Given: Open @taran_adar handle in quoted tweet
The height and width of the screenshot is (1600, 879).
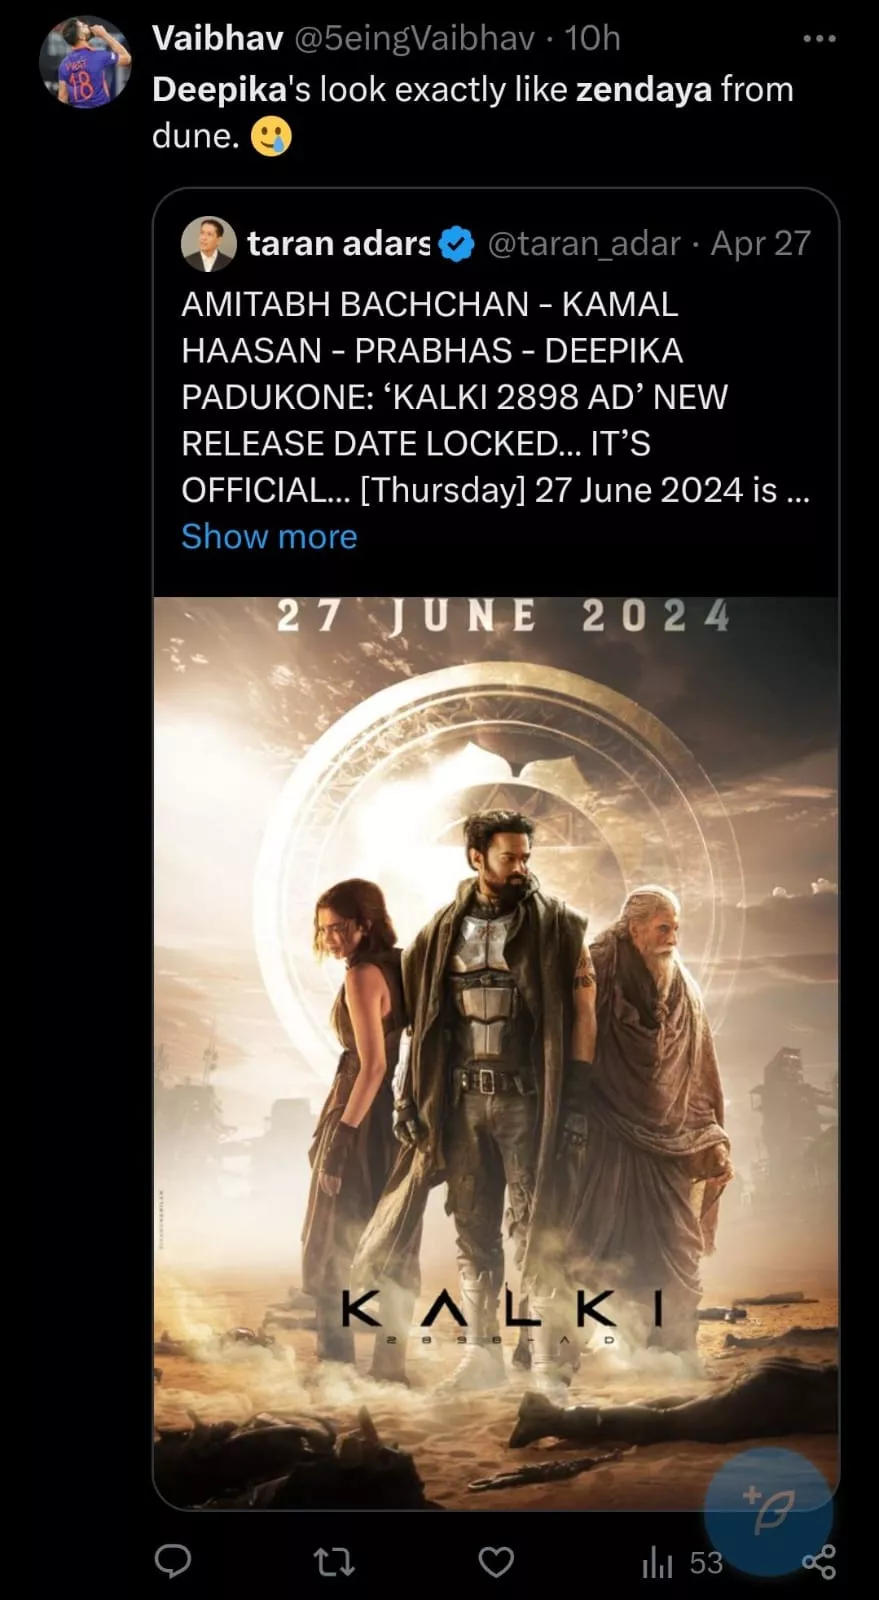Looking at the screenshot, I should 584,243.
